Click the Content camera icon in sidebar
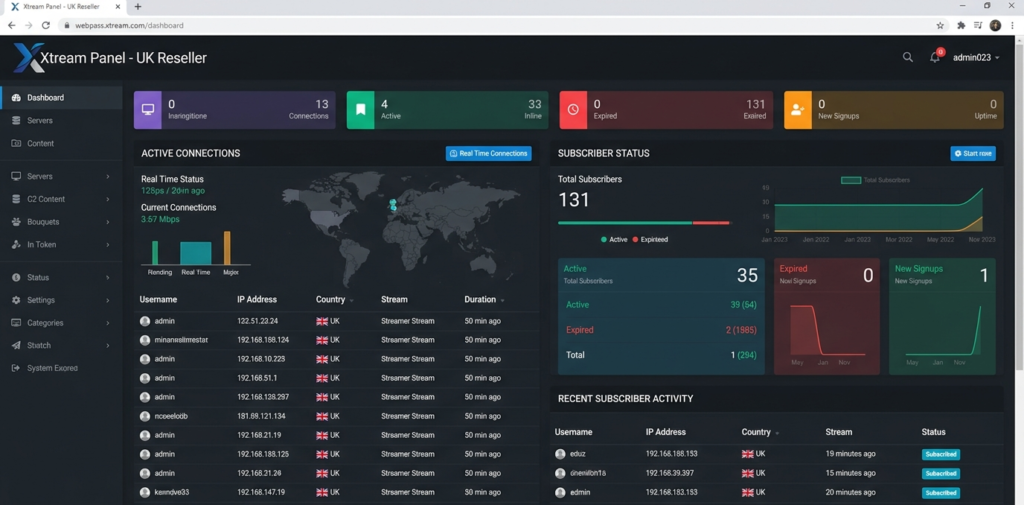 tap(16, 144)
